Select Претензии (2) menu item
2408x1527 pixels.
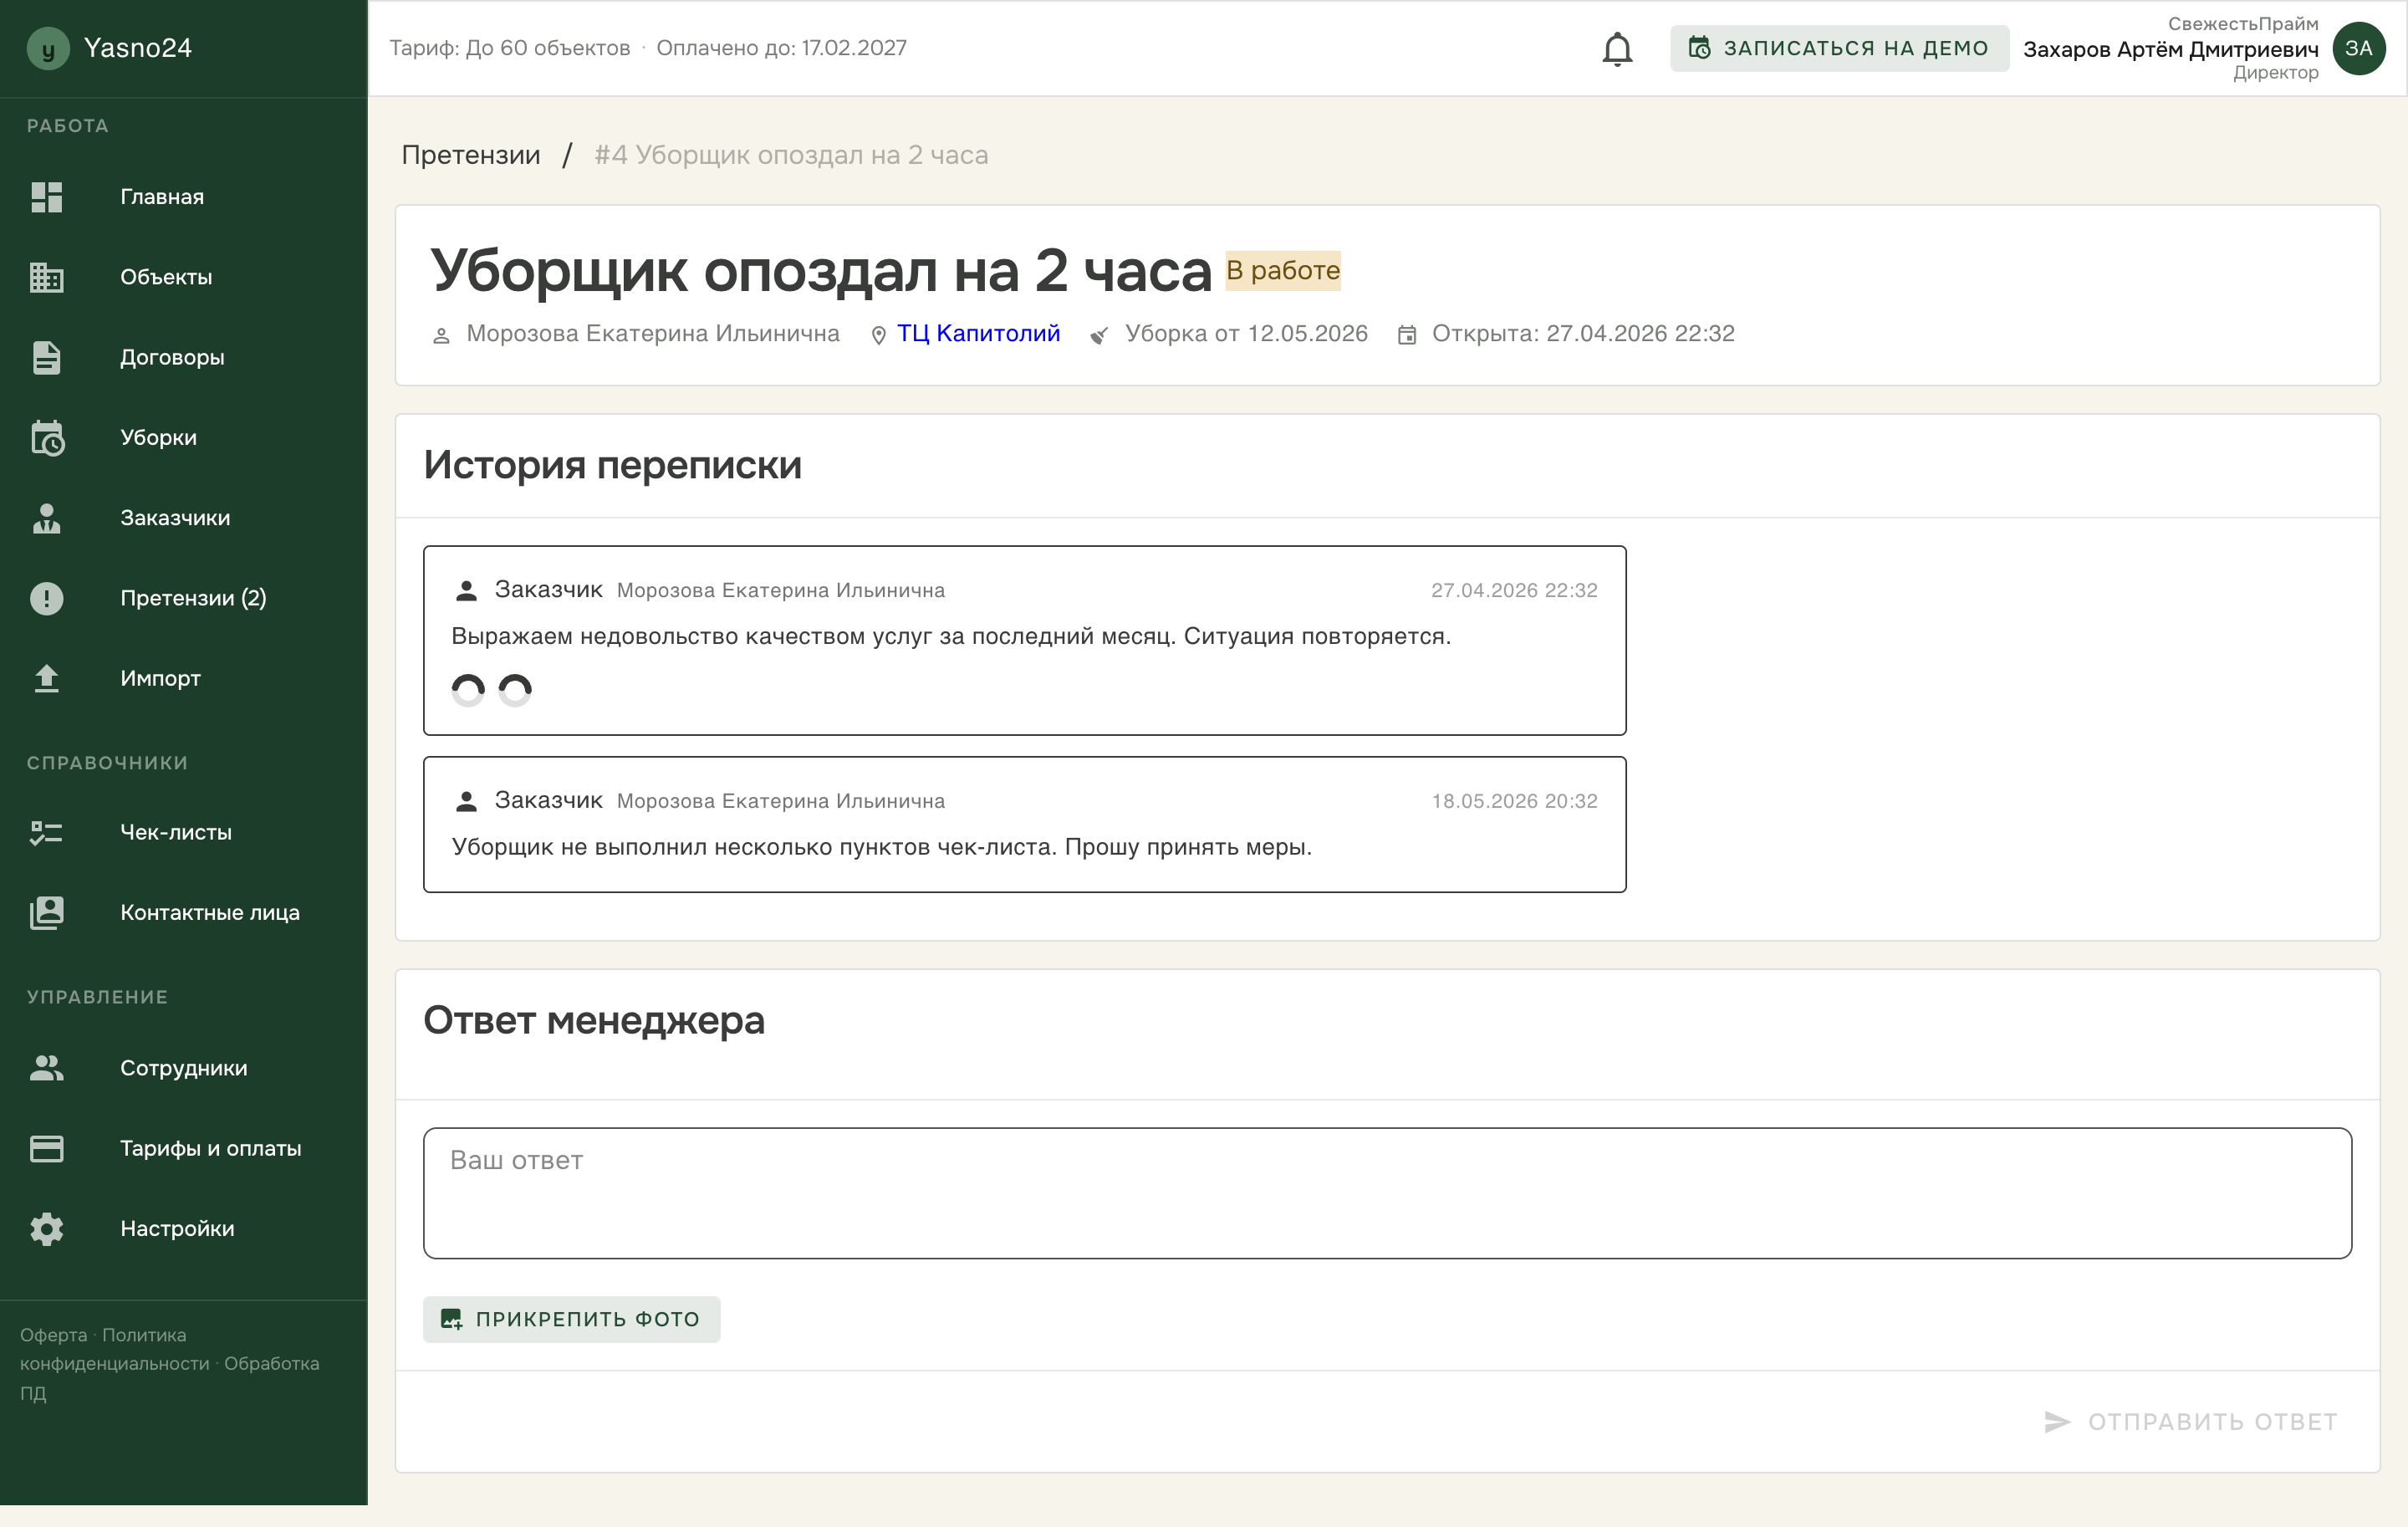(184, 598)
